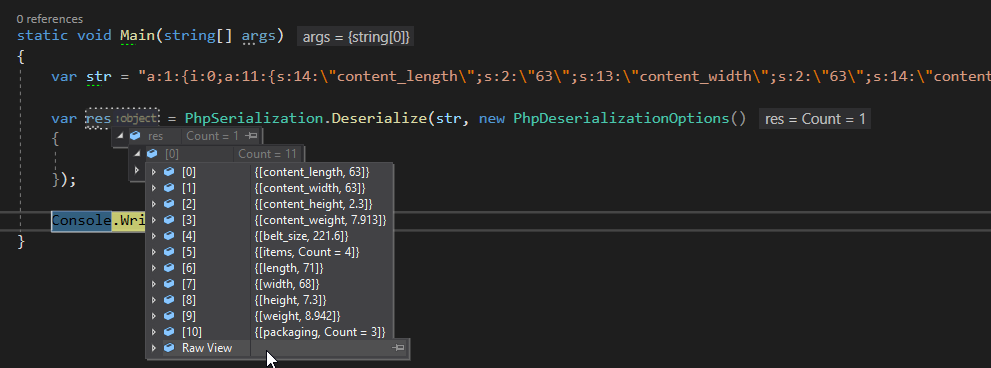Expand the content_width entry arrow
Viewport: 991px width, 368px height.
[x=154, y=188]
